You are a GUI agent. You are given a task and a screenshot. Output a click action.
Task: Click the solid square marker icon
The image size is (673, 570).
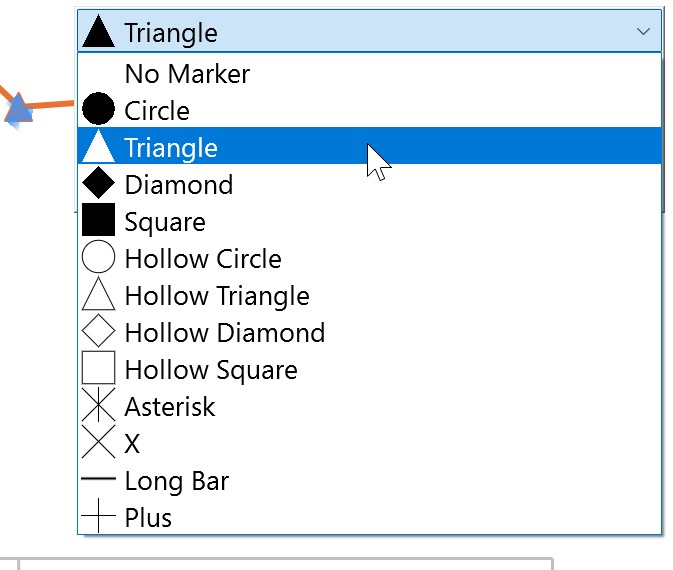coord(98,221)
